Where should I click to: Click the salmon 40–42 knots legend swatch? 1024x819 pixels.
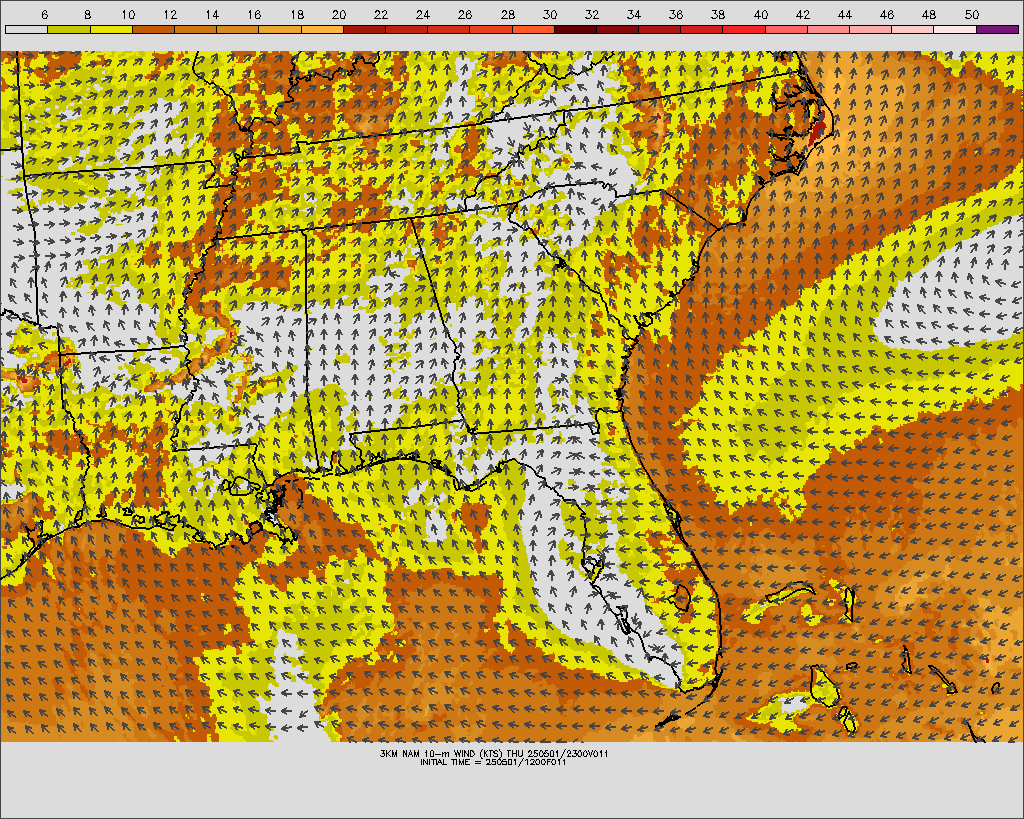point(786,29)
